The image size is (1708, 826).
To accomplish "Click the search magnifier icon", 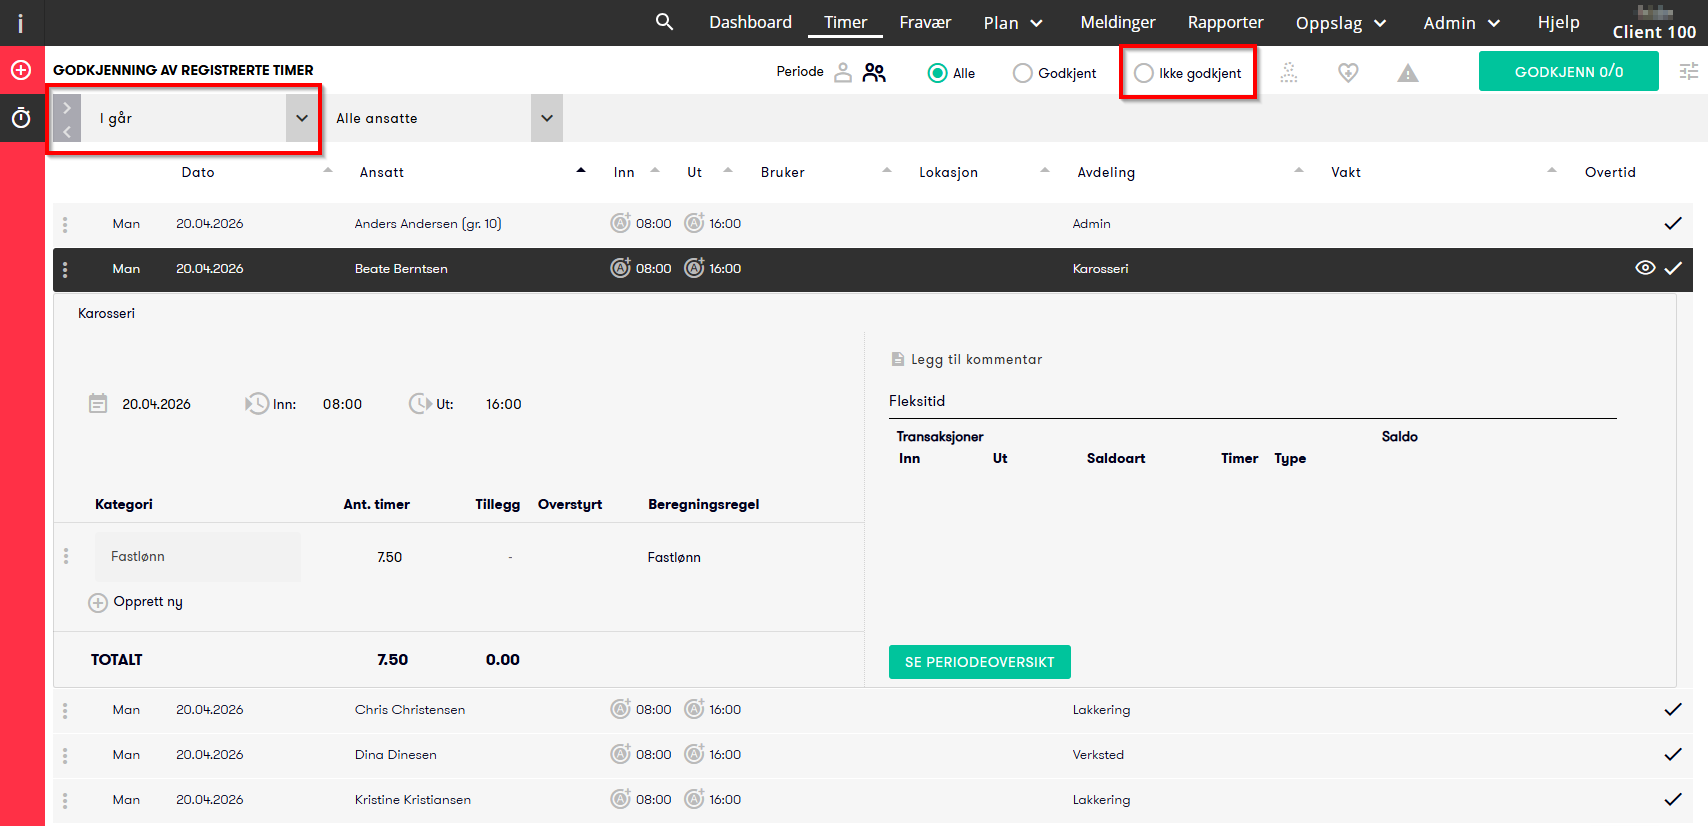I will coord(664,22).
